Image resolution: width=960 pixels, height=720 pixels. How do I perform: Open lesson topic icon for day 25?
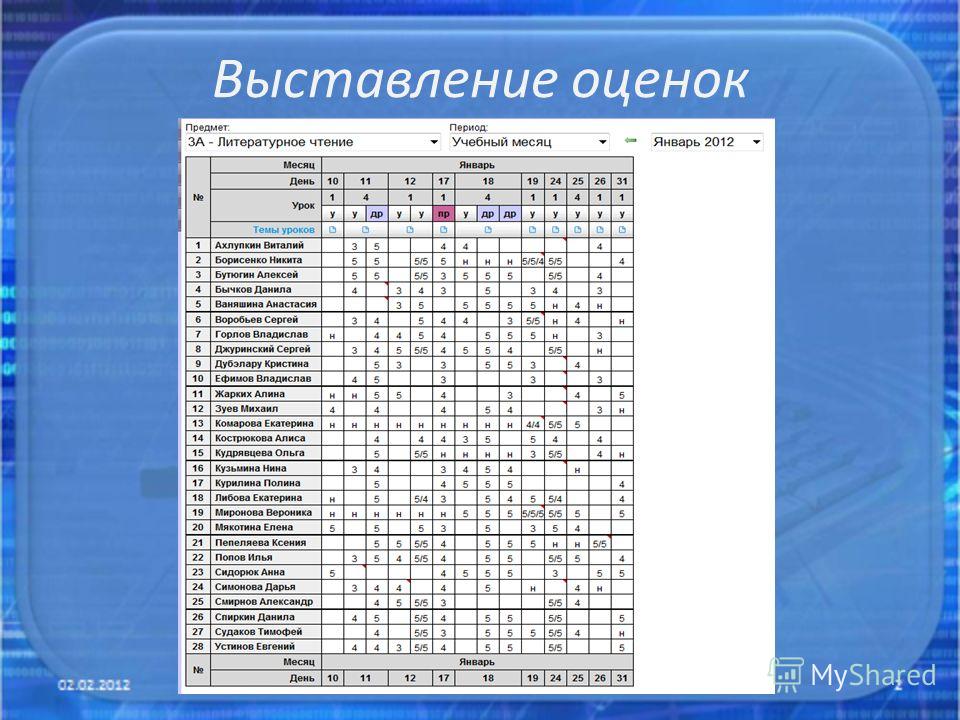click(577, 230)
